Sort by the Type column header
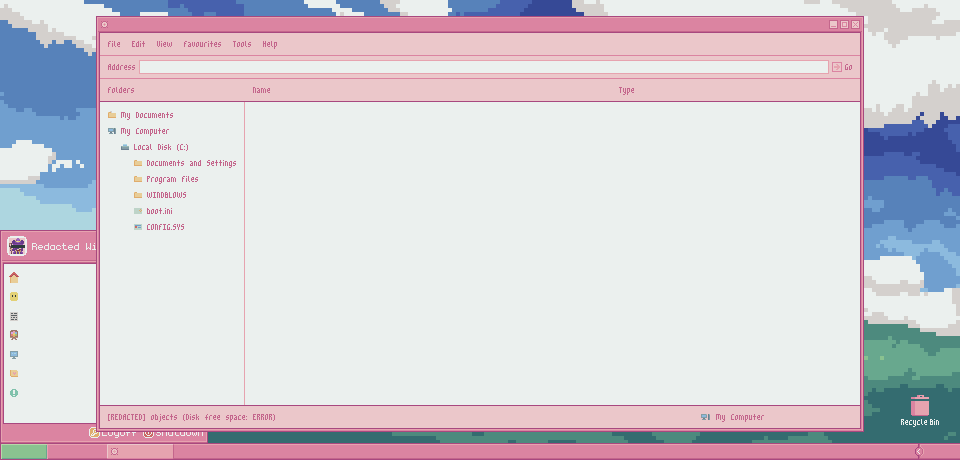960x460 pixels. (626, 90)
